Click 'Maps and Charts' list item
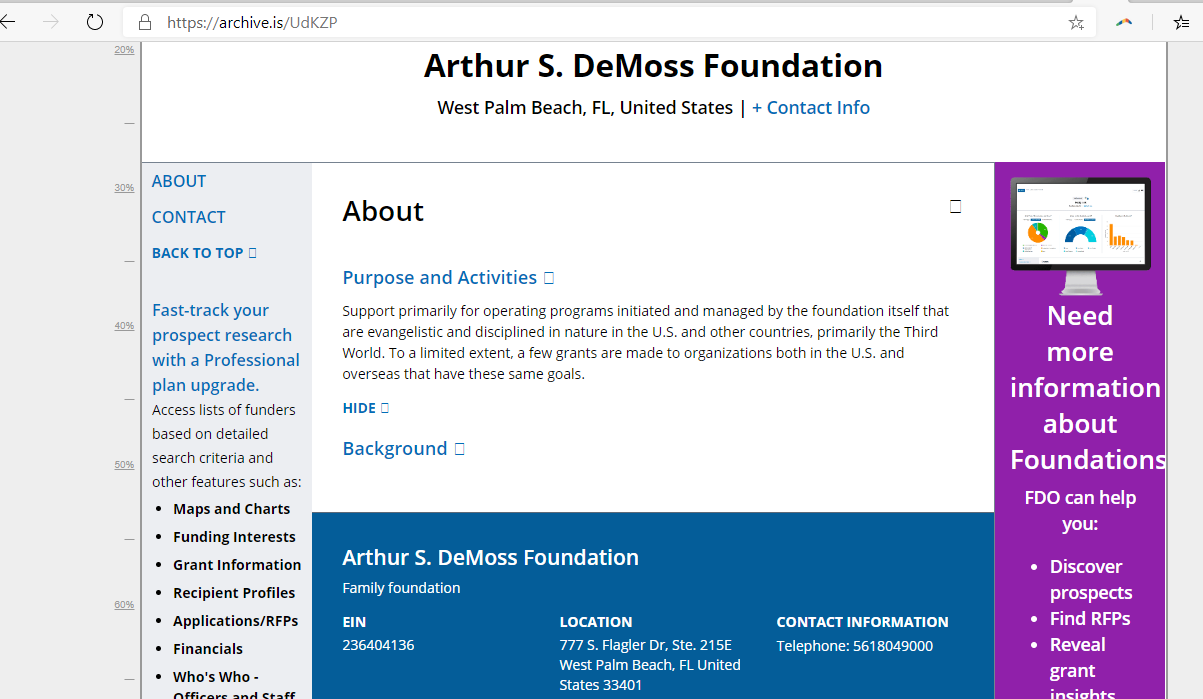This screenshot has height=699, width=1203. click(231, 509)
